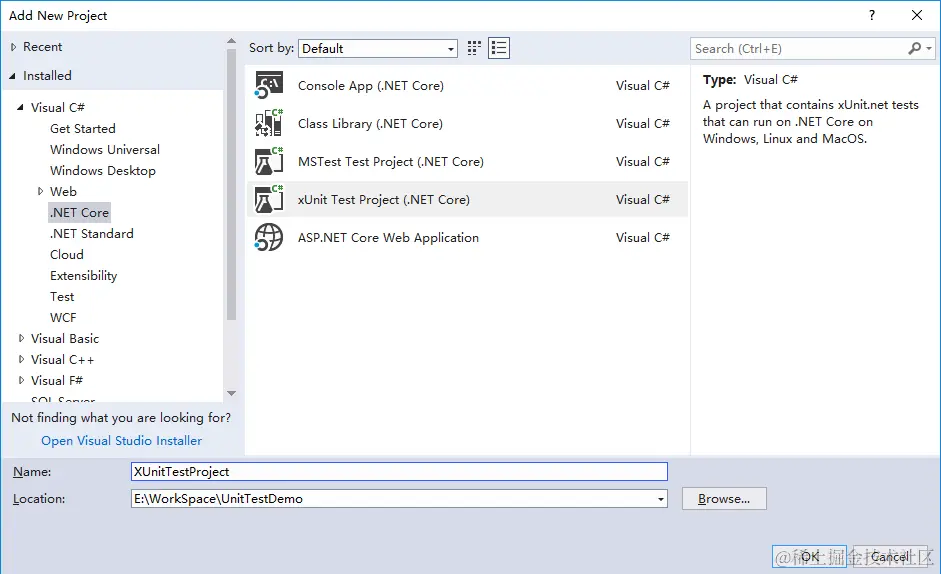Click the ASP.NET Core Web Application globe icon
This screenshot has width=941, height=574.
[x=268, y=237]
